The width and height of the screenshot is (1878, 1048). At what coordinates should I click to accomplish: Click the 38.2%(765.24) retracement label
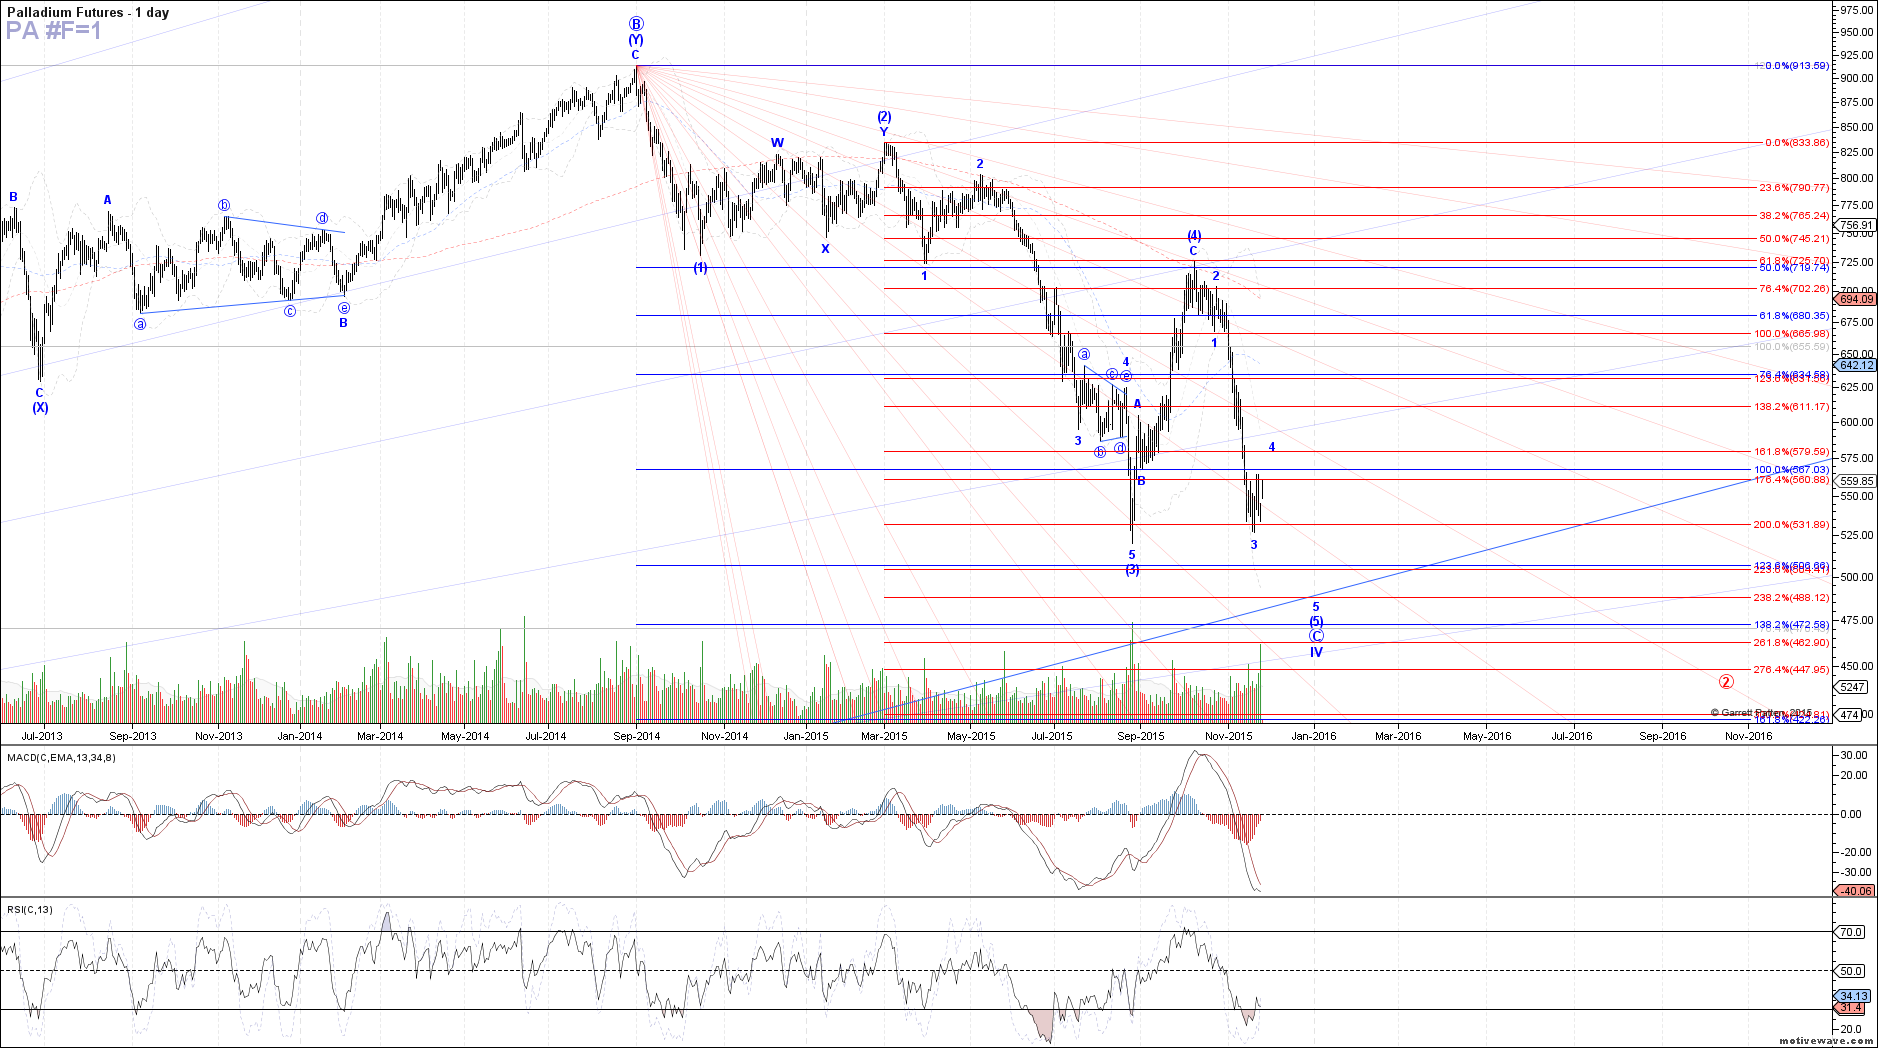tap(1794, 216)
